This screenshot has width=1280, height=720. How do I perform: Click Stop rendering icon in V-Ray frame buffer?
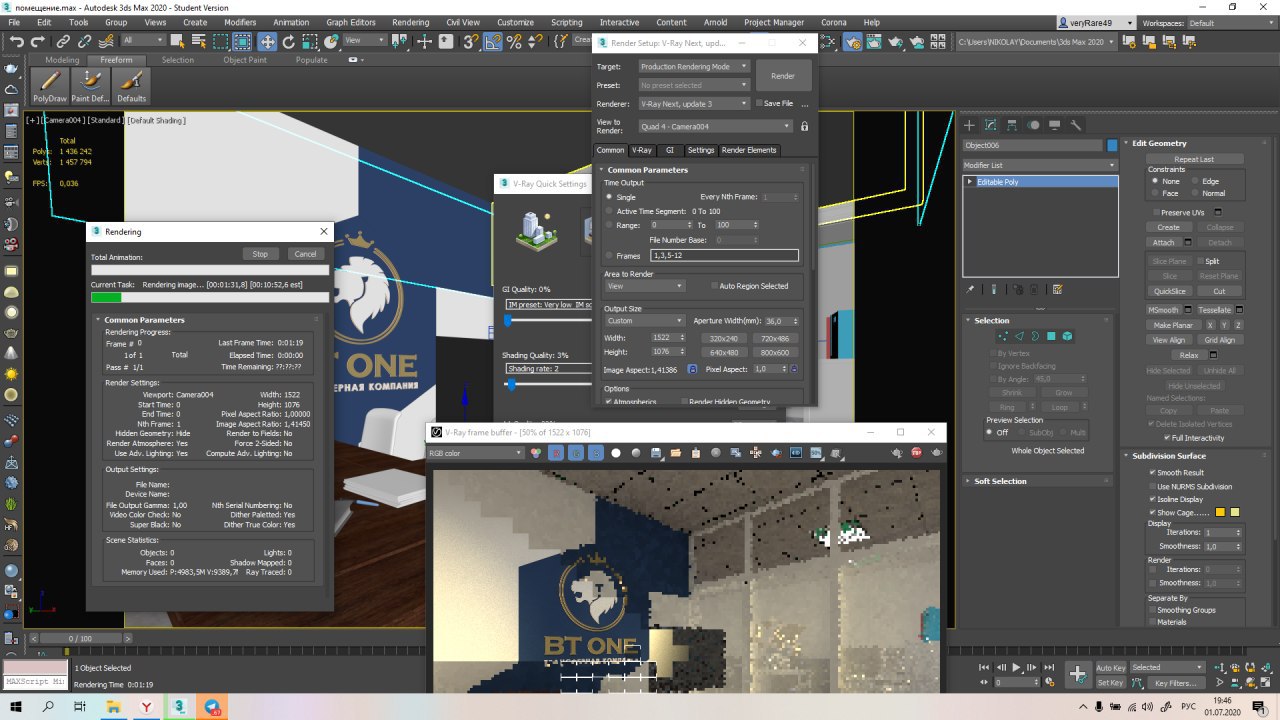pos(917,453)
